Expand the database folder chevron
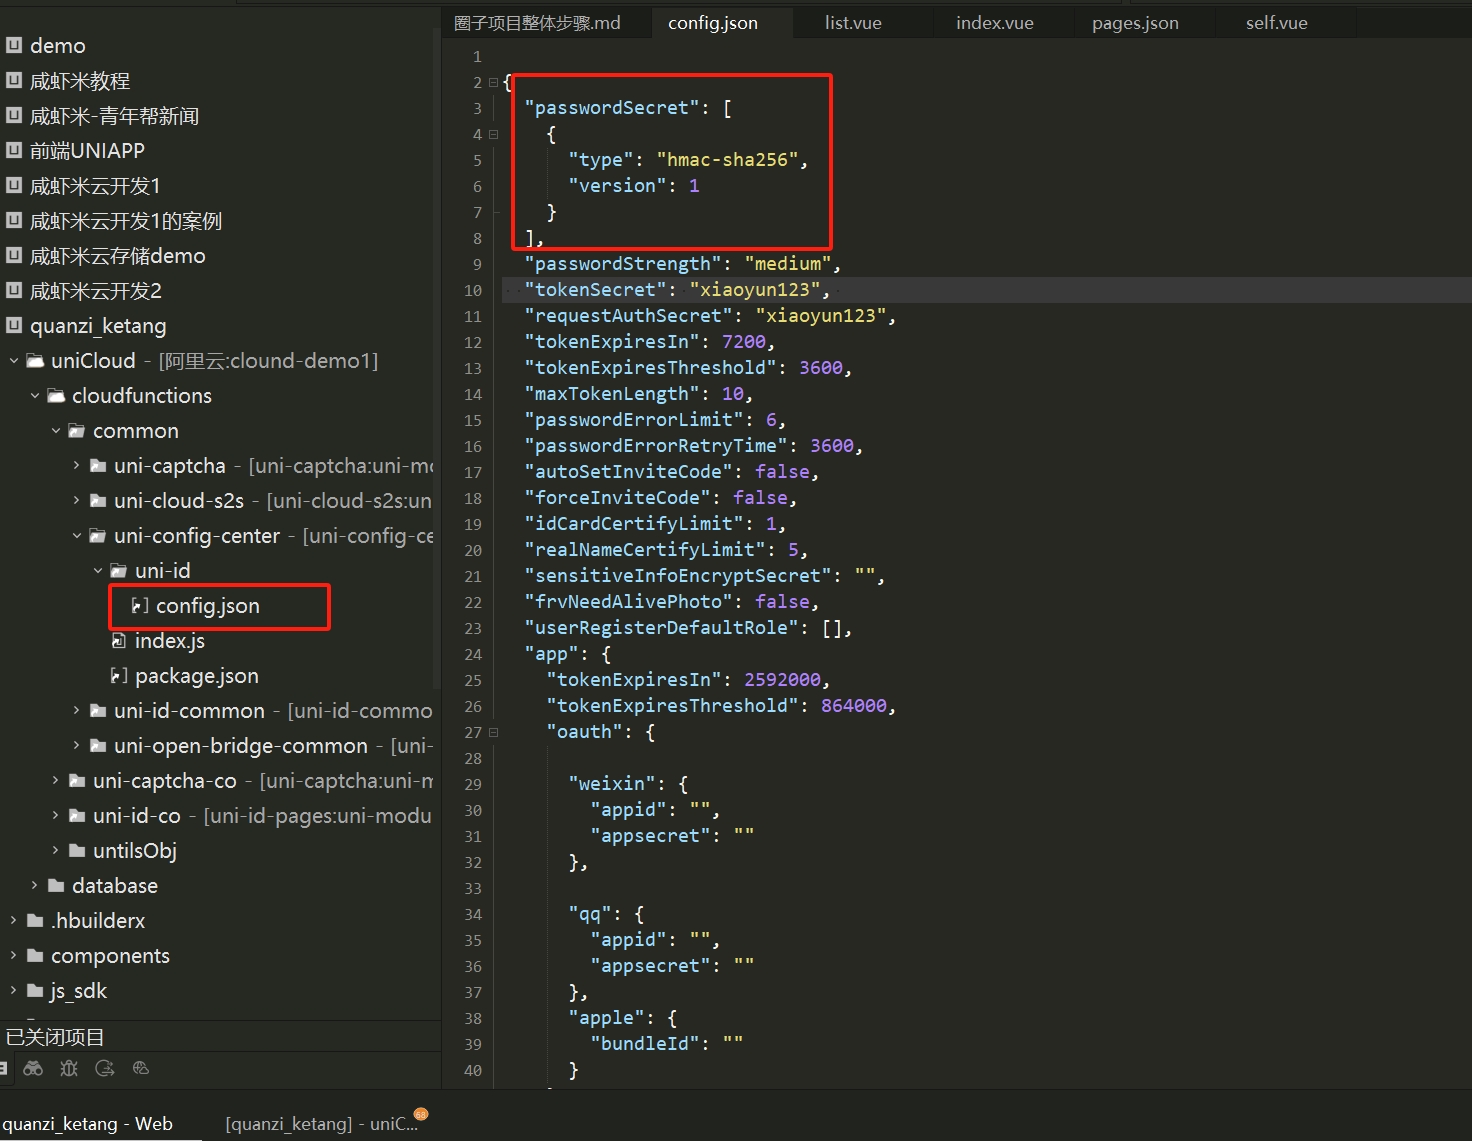Viewport: 1472px width, 1141px height. pyautogui.click(x=35, y=886)
